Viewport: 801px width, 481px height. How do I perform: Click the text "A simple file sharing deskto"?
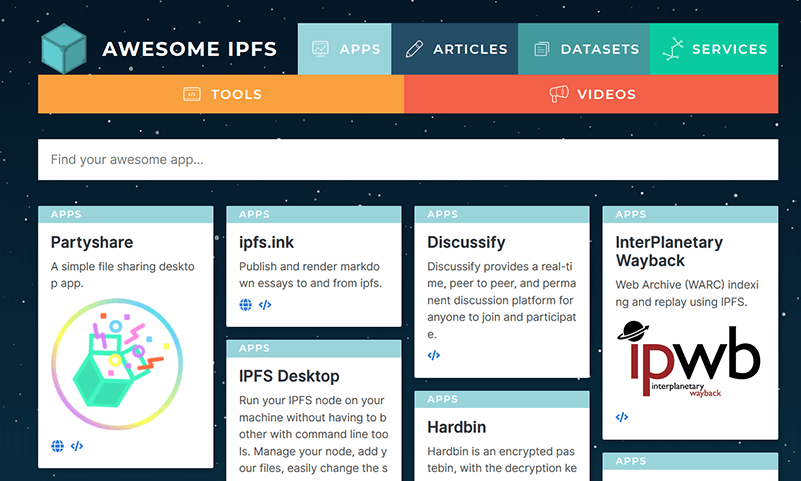[123, 267]
